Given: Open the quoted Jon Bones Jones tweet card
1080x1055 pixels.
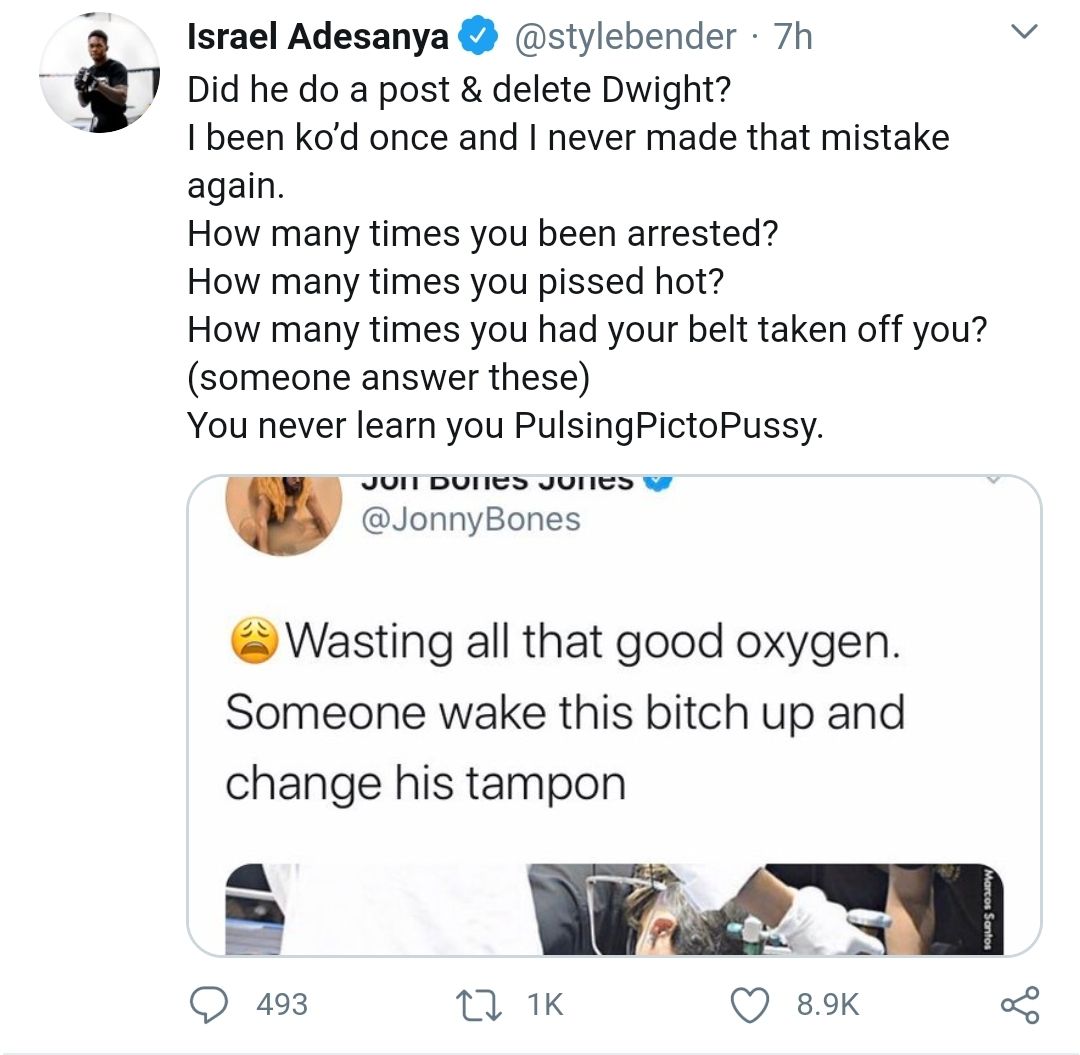Looking at the screenshot, I should coord(615,710).
